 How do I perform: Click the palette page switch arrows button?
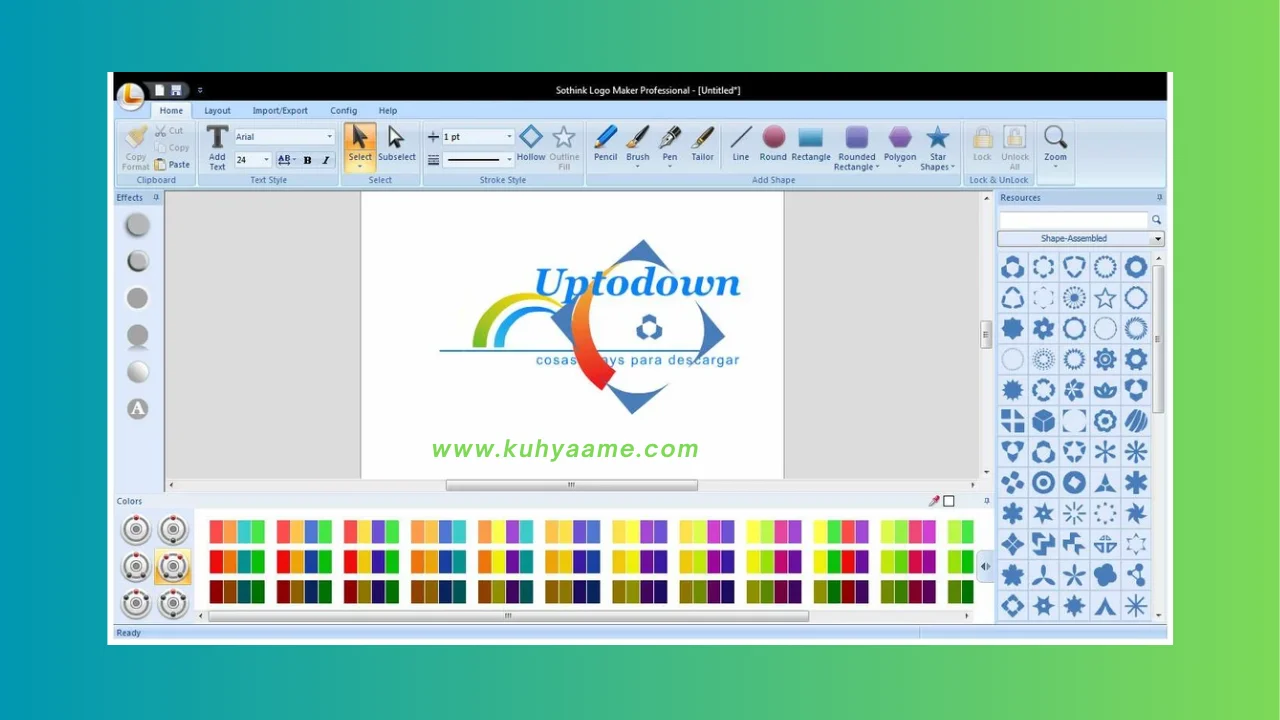click(x=985, y=566)
